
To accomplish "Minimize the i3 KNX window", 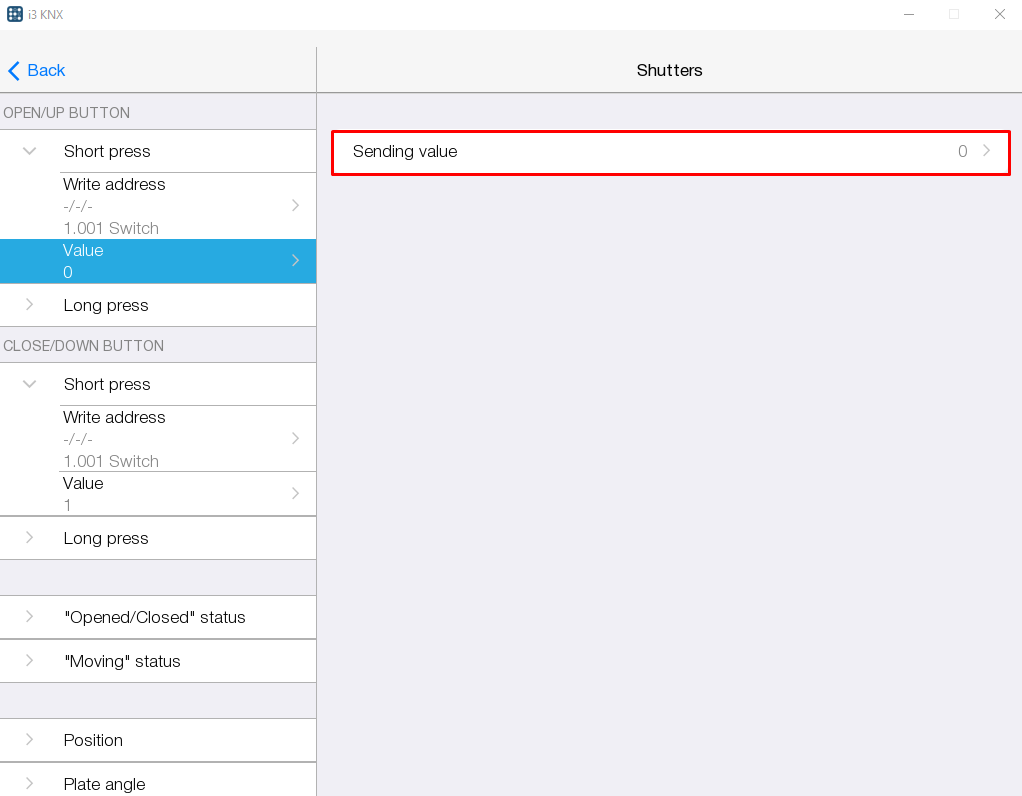I will [909, 14].
